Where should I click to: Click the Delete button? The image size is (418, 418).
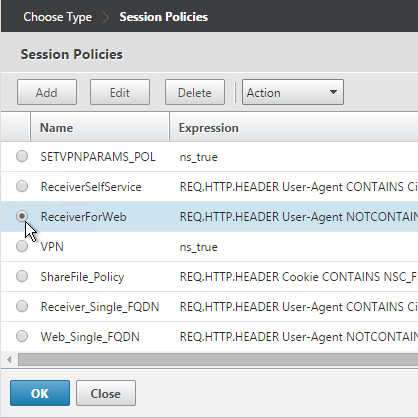coord(195,92)
